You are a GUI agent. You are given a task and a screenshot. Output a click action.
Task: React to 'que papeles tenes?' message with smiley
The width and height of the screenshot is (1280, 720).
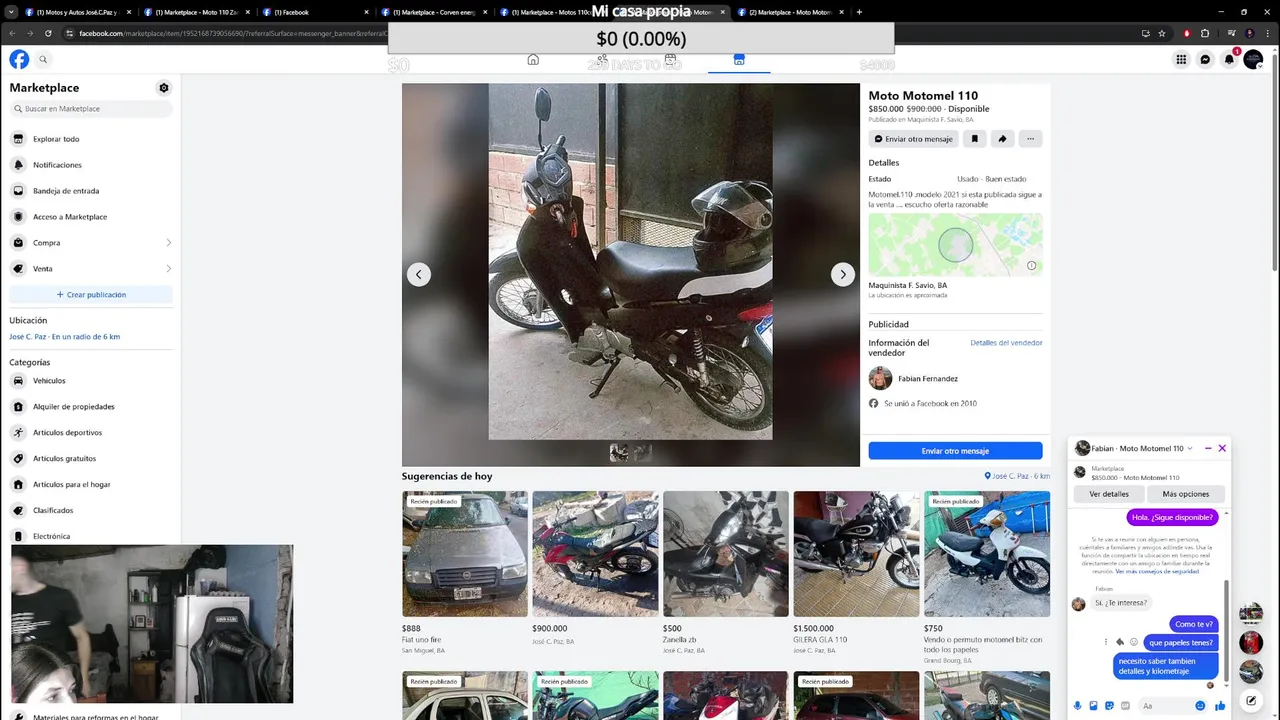click(x=1134, y=642)
